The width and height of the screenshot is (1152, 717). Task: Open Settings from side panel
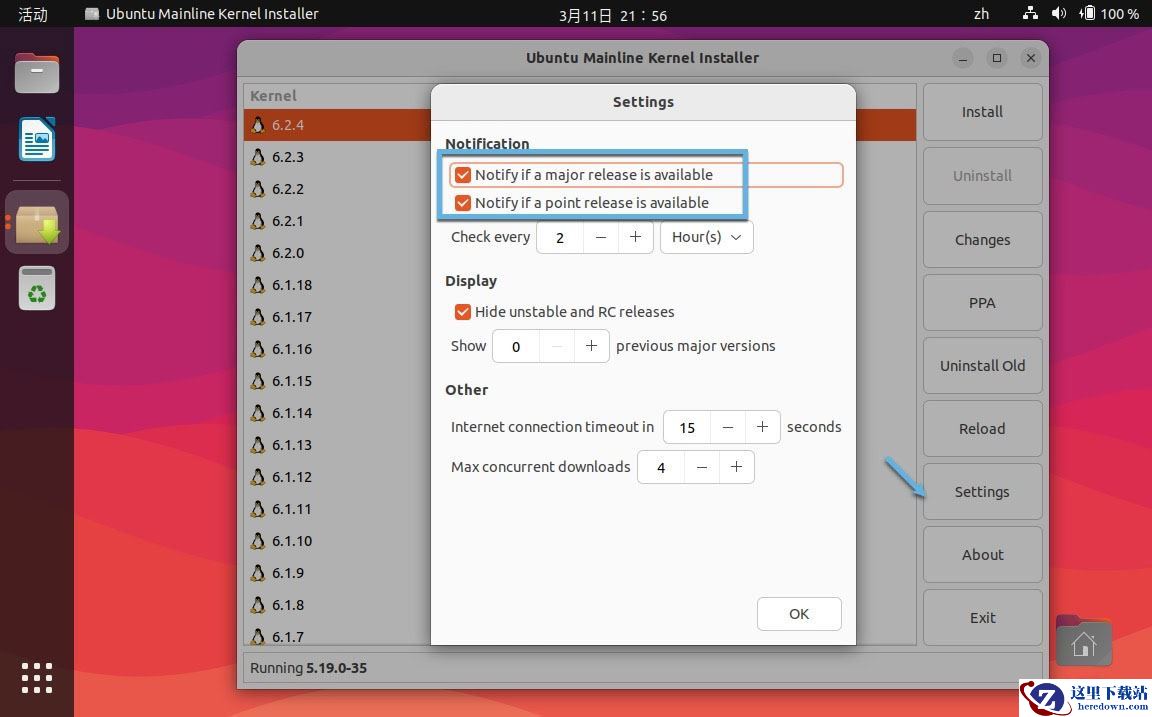pos(982,491)
